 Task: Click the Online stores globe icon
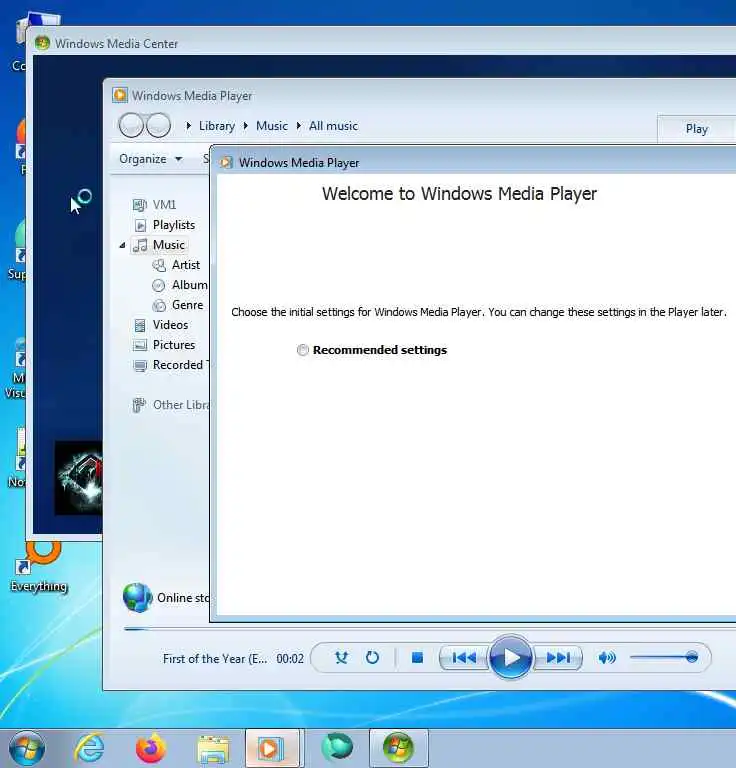tap(138, 598)
